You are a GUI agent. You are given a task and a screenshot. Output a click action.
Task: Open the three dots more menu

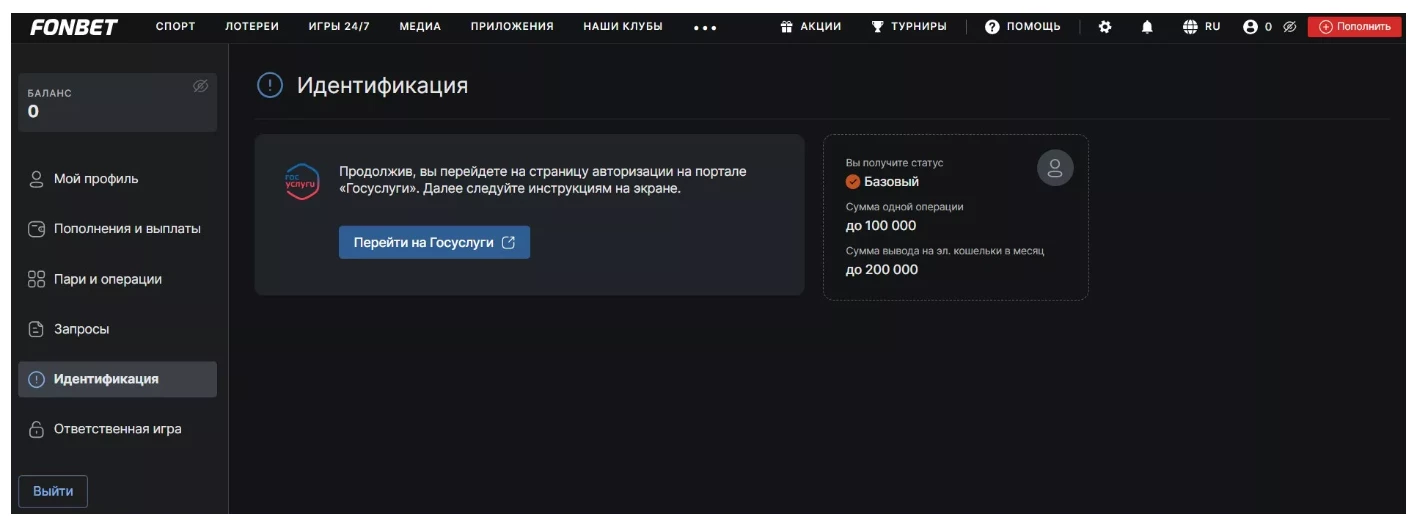coord(705,28)
